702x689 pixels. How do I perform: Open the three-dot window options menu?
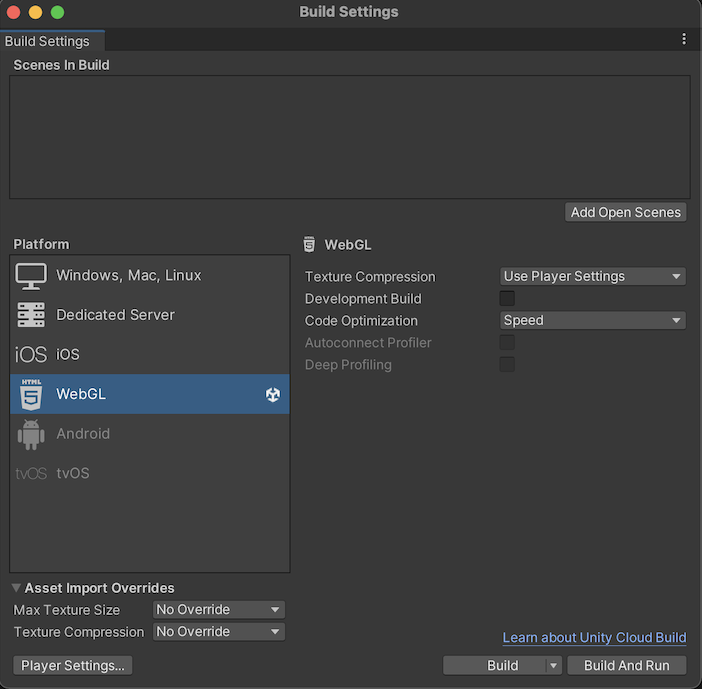[684, 39]
